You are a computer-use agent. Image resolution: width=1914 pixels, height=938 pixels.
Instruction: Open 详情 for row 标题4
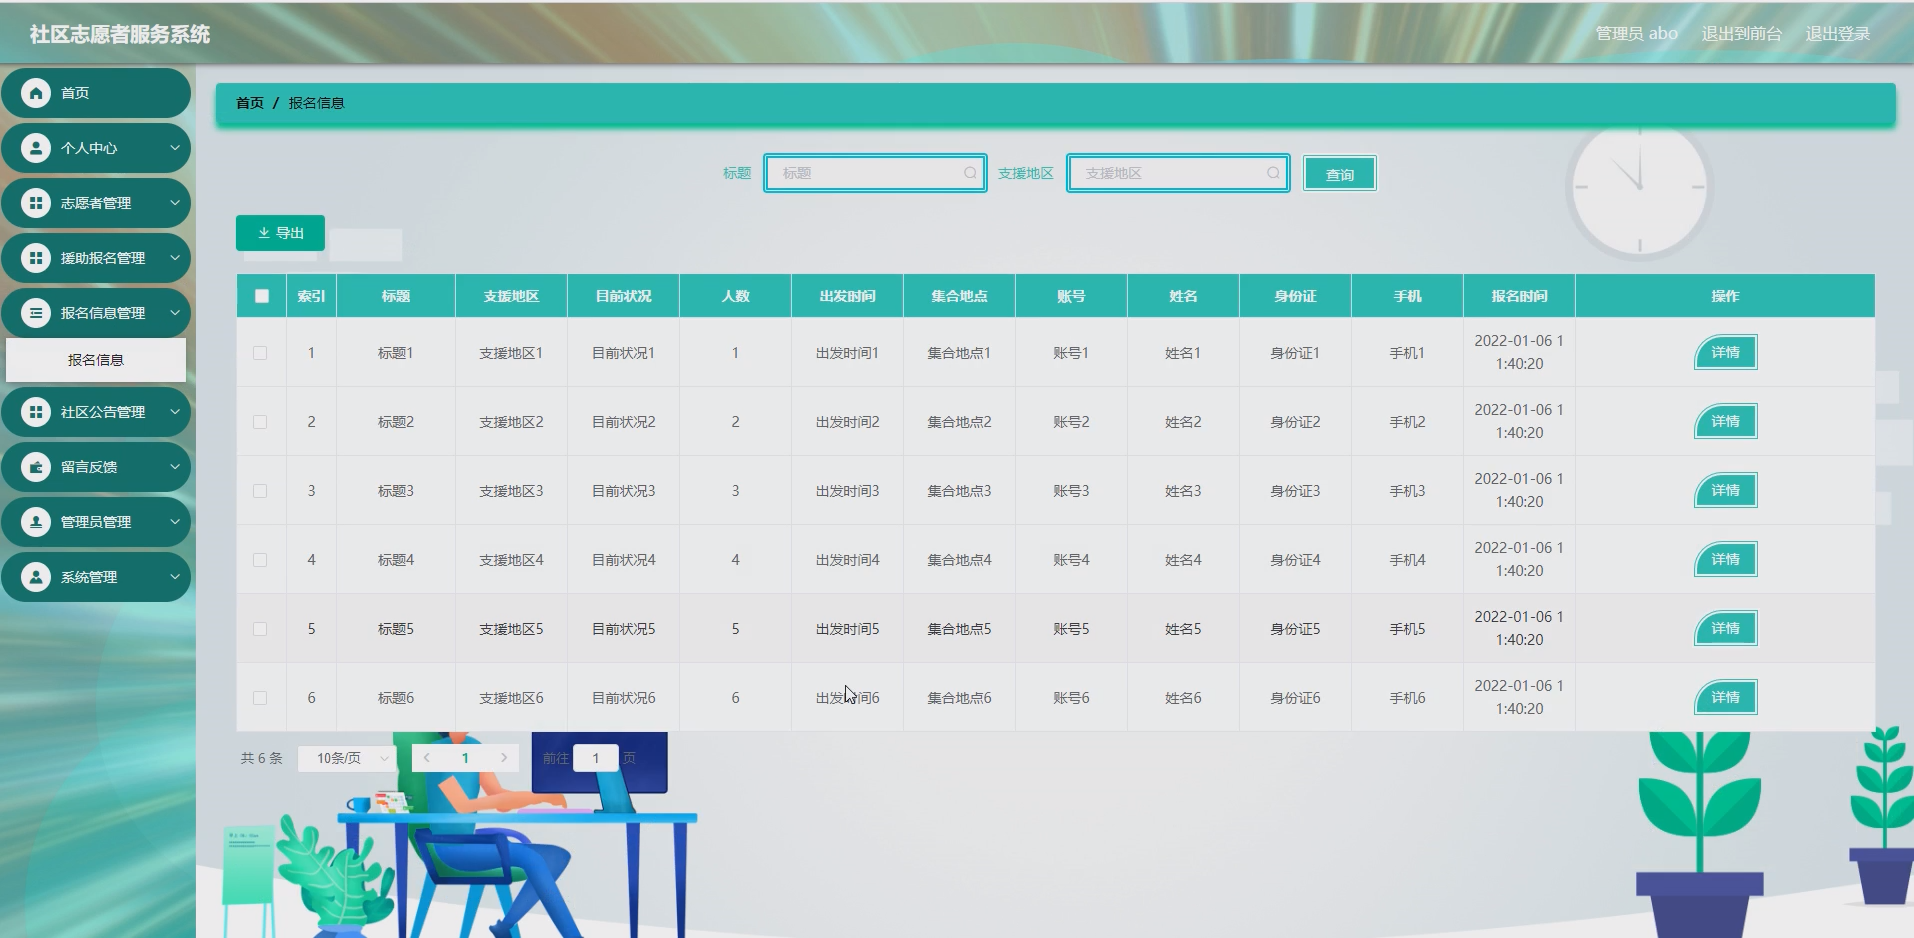coord(1725,559)
